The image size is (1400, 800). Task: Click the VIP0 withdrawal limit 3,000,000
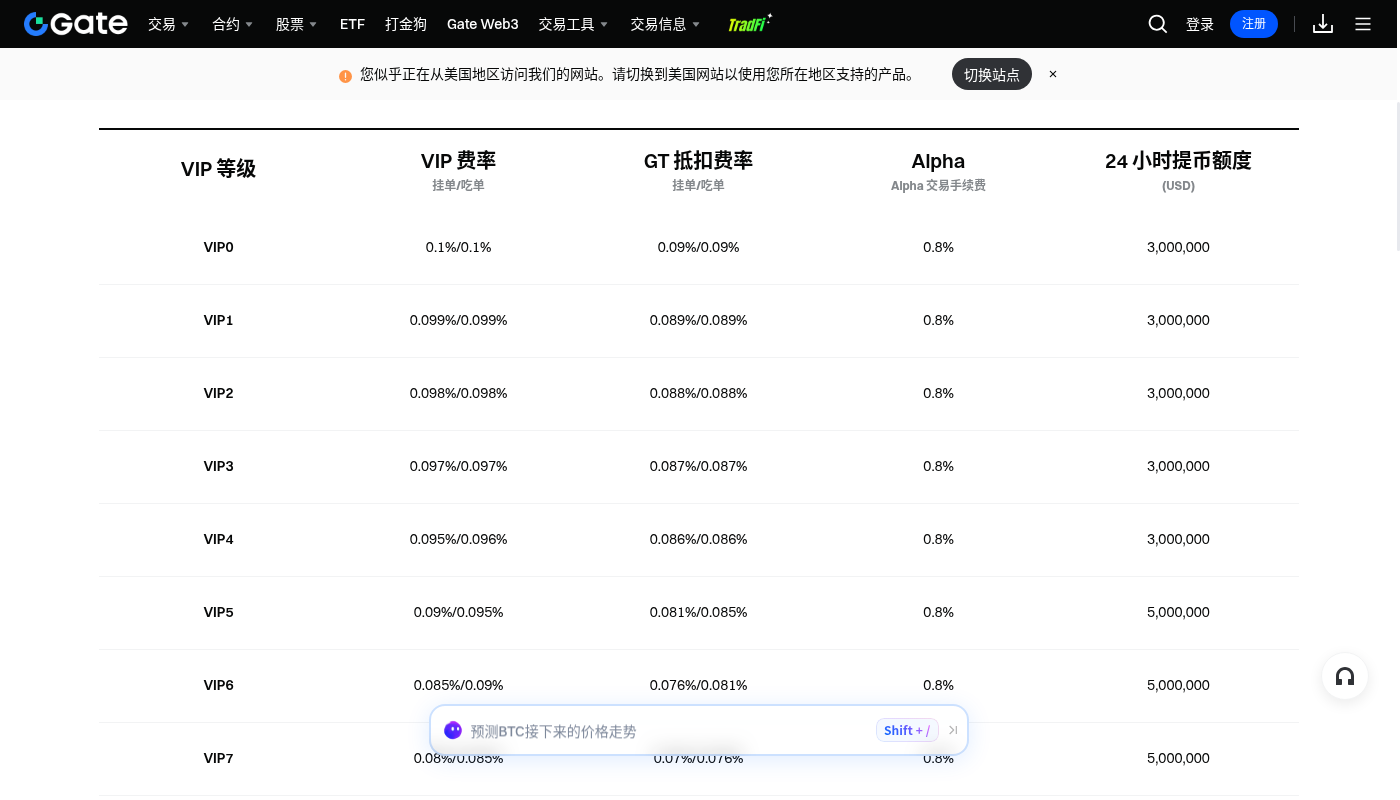1178,247
